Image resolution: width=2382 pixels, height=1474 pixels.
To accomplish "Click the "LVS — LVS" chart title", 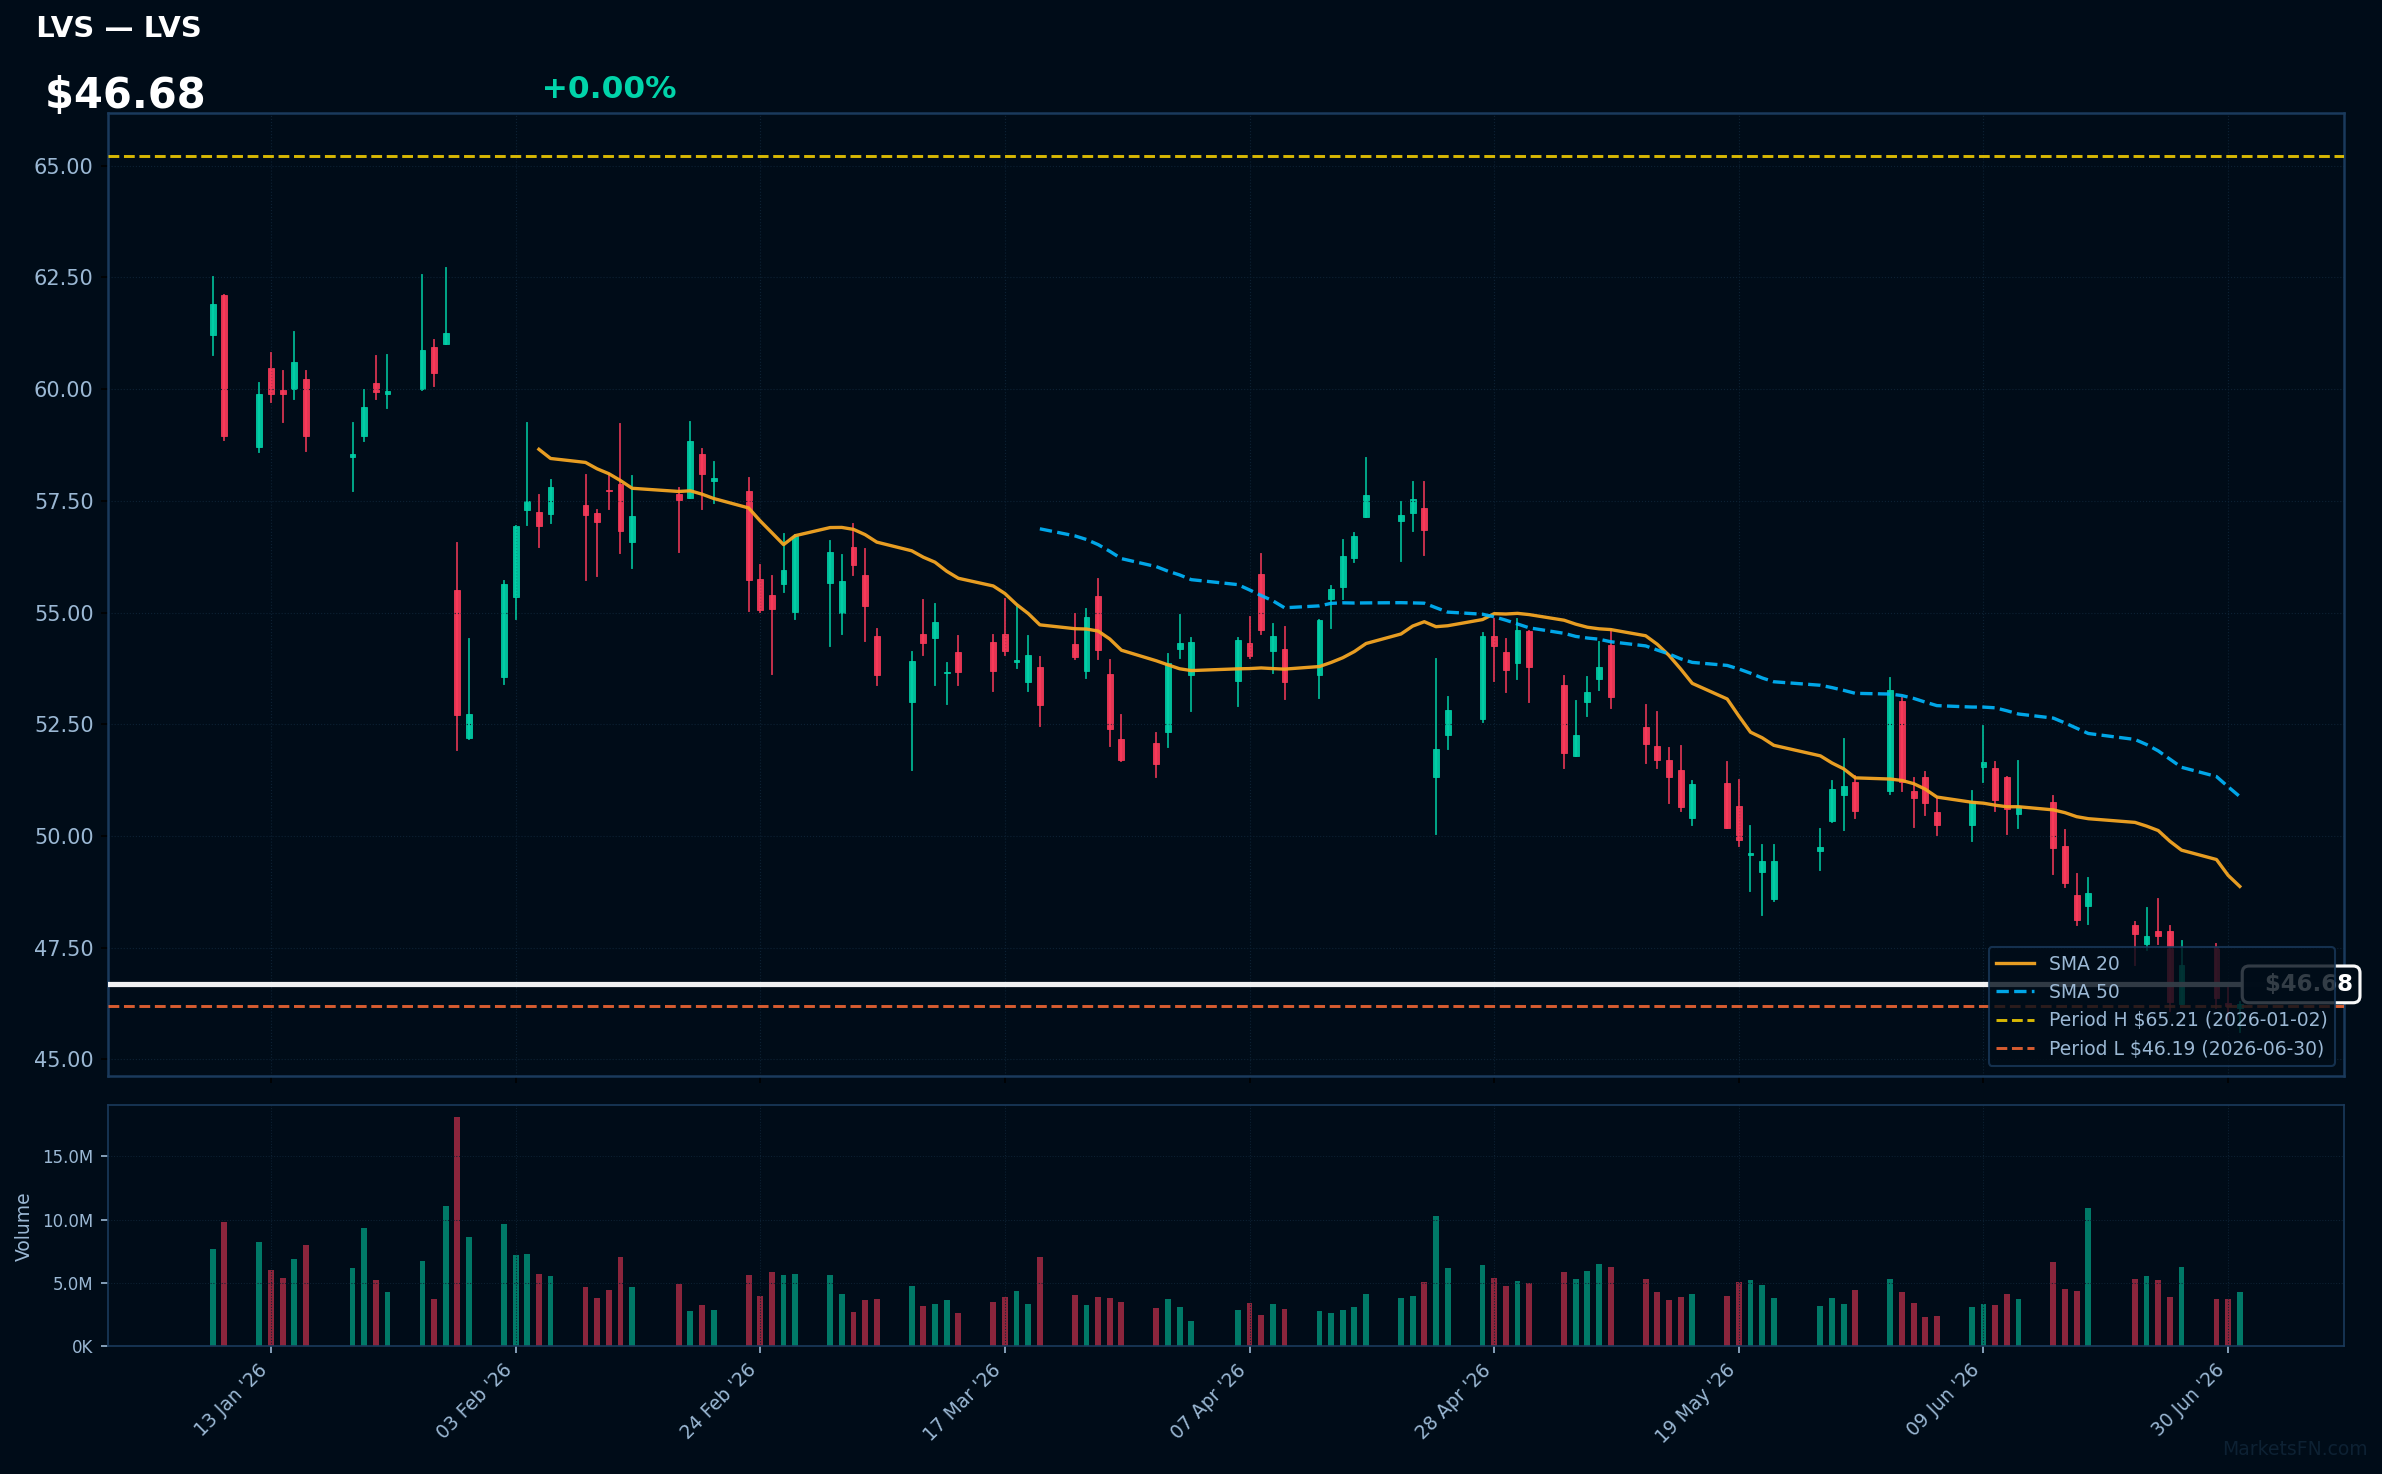I will [x=118, y=27].
